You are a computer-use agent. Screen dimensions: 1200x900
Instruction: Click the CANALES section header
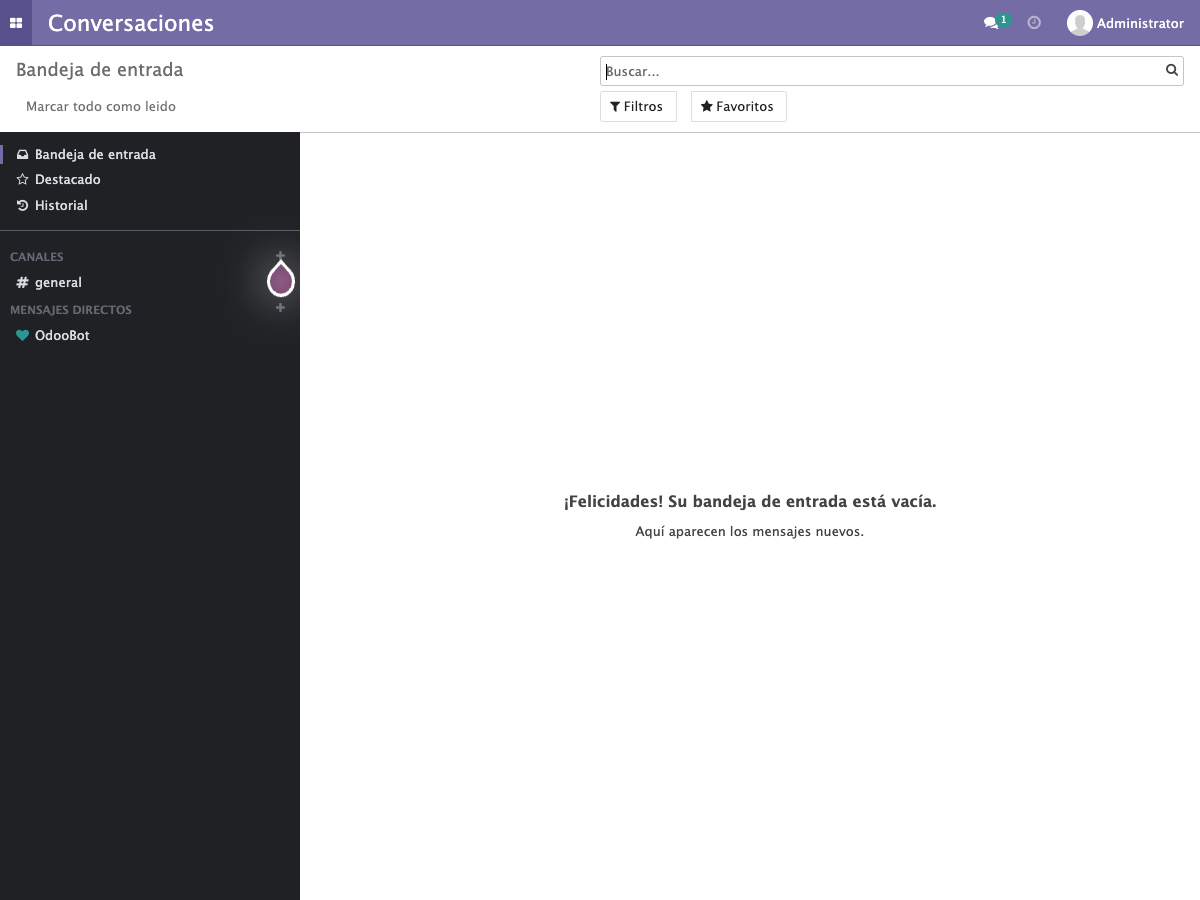37,257
